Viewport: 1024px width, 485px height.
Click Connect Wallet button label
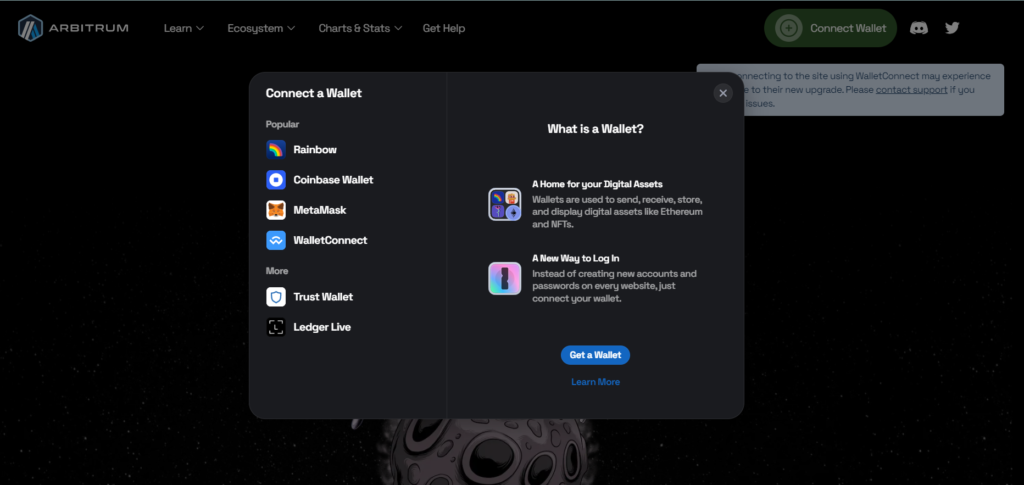point(848,28)
